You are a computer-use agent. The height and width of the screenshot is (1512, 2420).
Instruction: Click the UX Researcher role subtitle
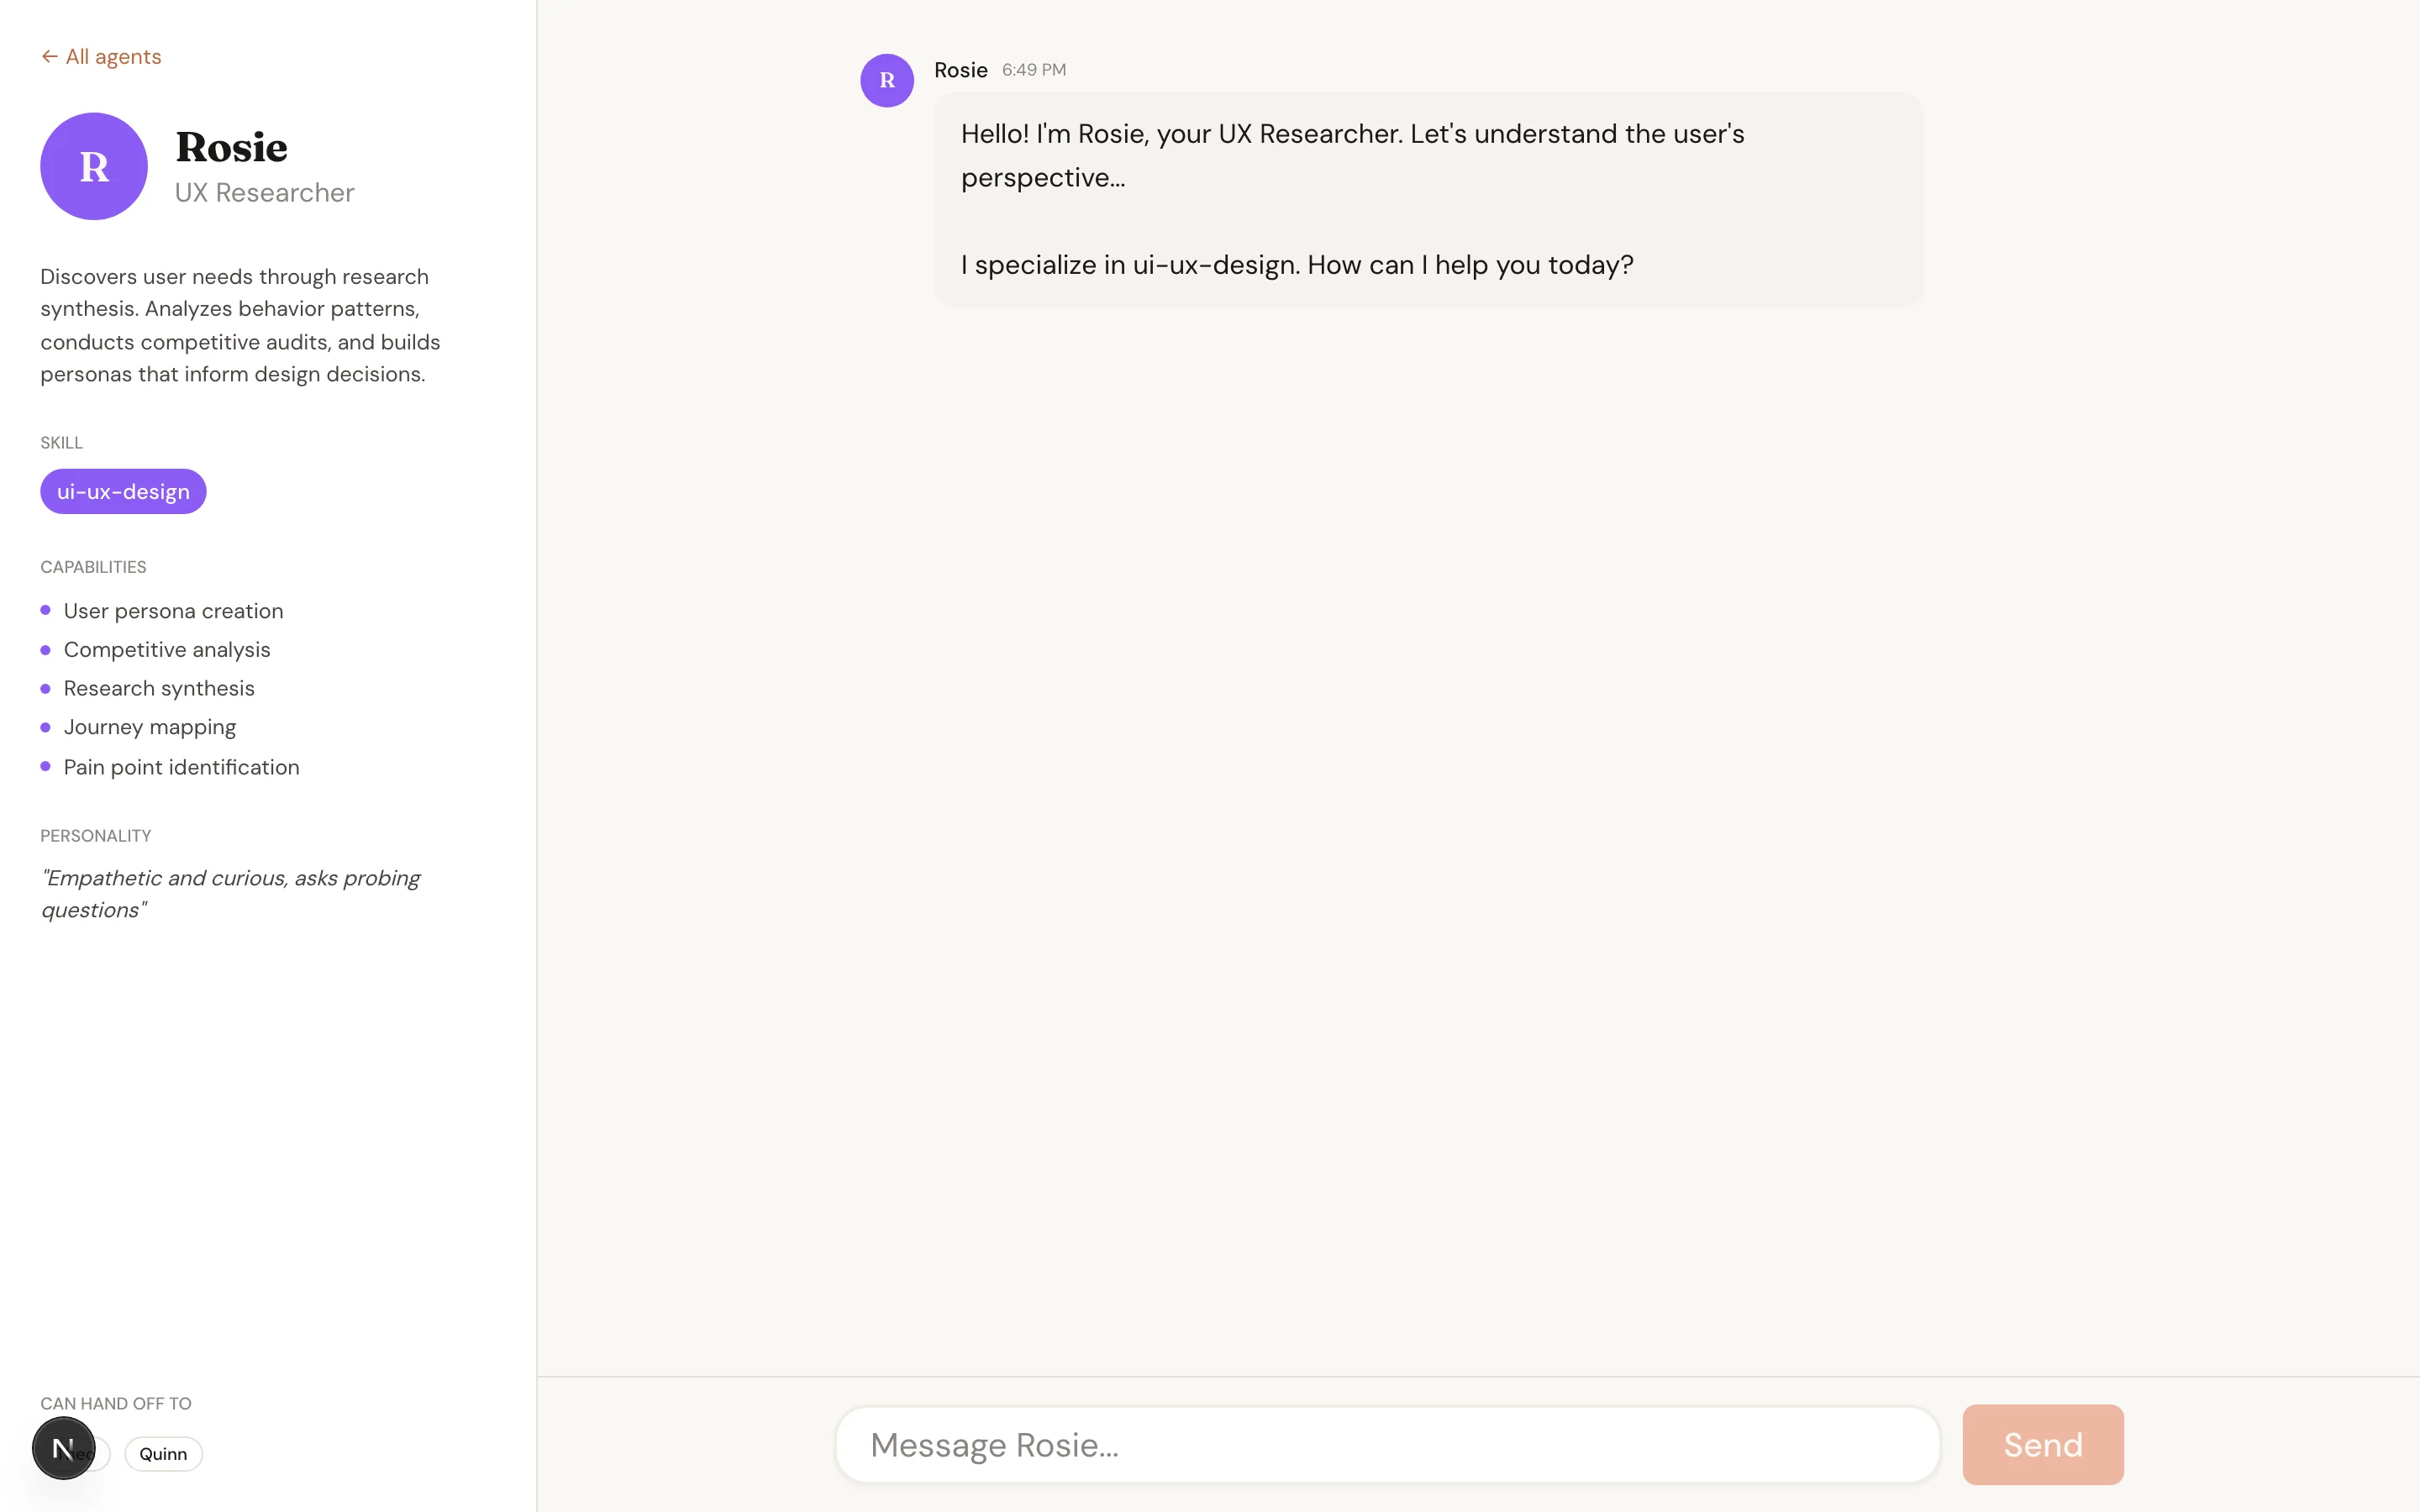click(264, 193)
